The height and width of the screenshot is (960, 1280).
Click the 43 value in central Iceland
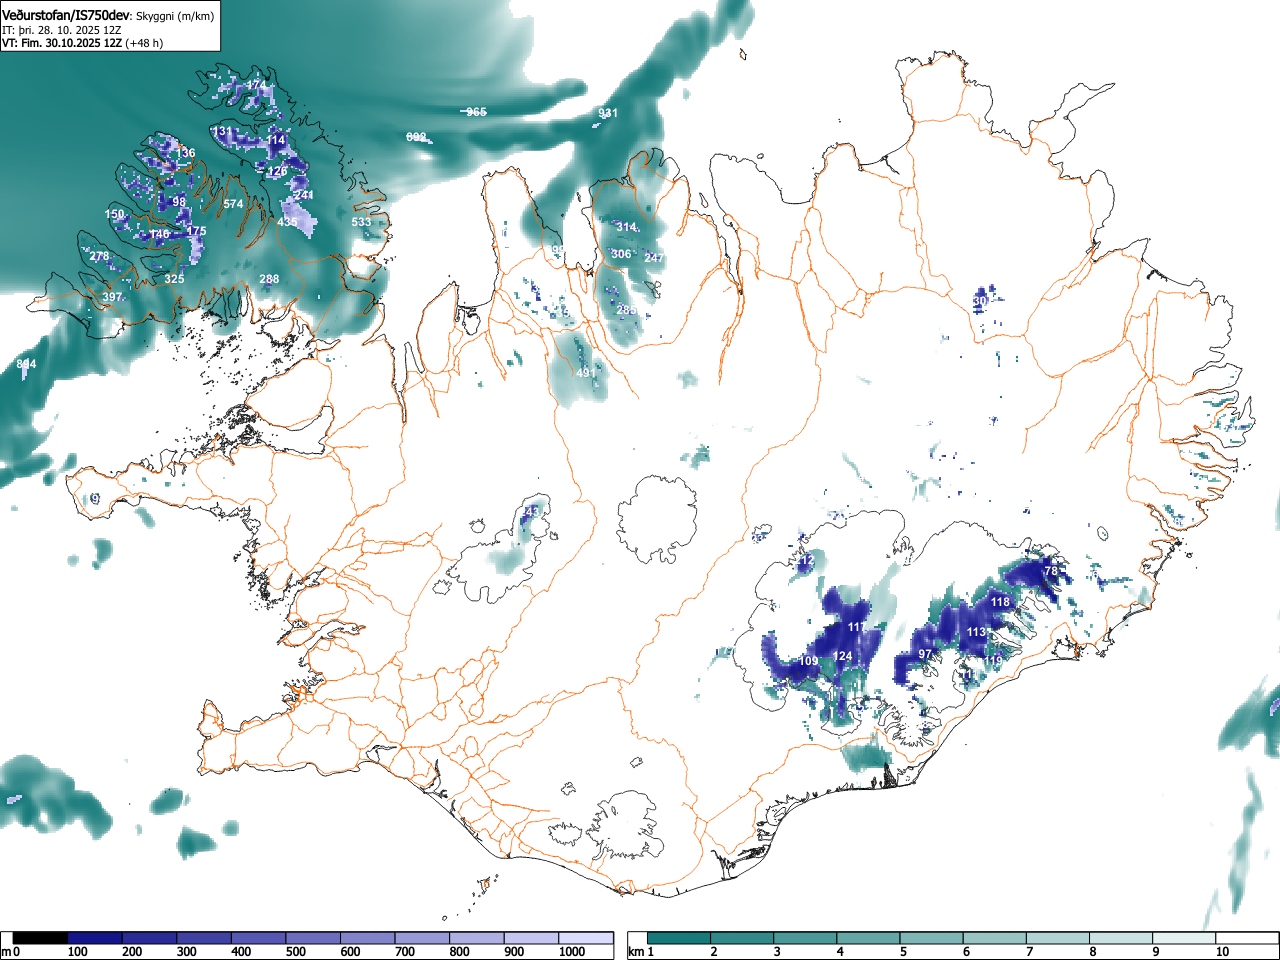531,511
